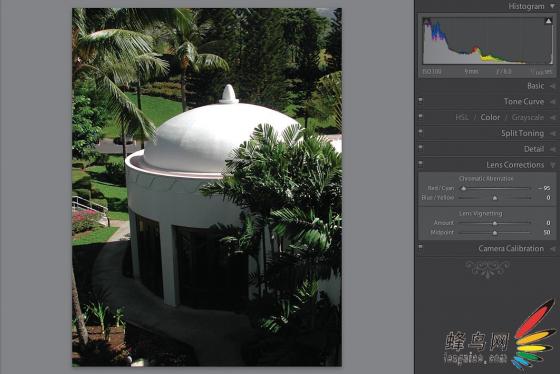Click the panel end ornament flourish
560x374 pixels.
coord(488,269)
